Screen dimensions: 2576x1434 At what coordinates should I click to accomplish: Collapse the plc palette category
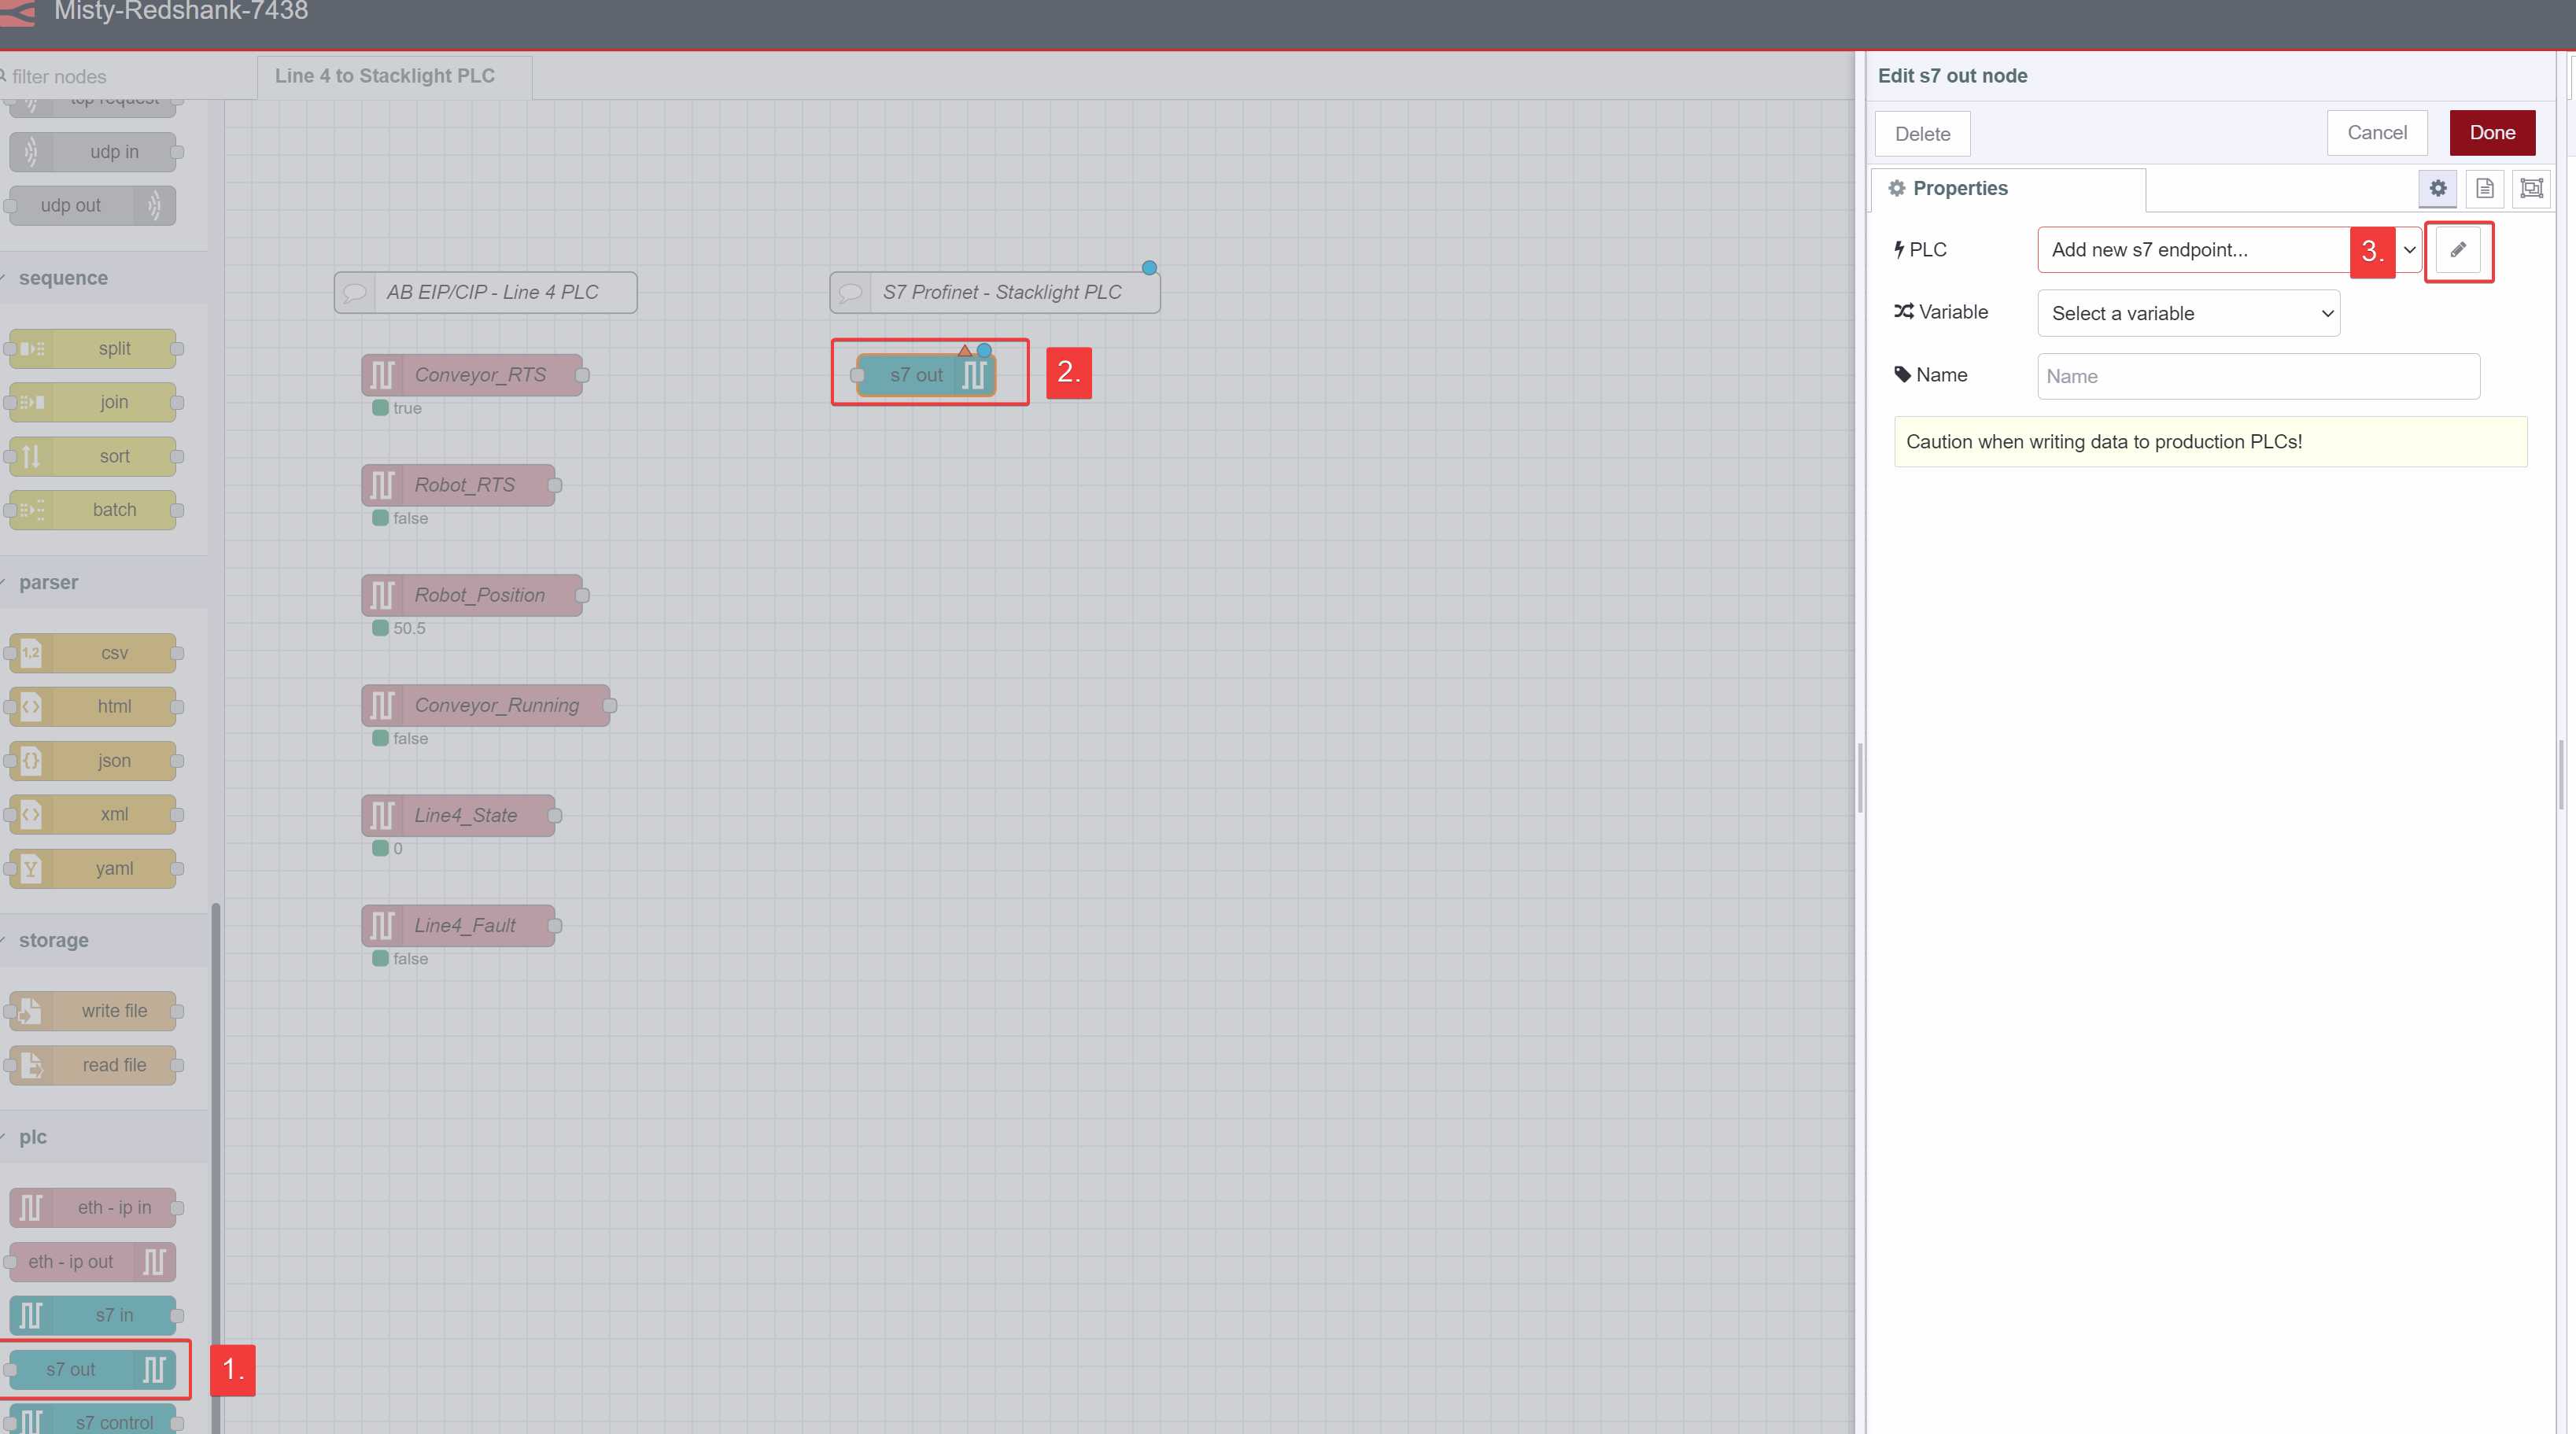(32, 1136)
